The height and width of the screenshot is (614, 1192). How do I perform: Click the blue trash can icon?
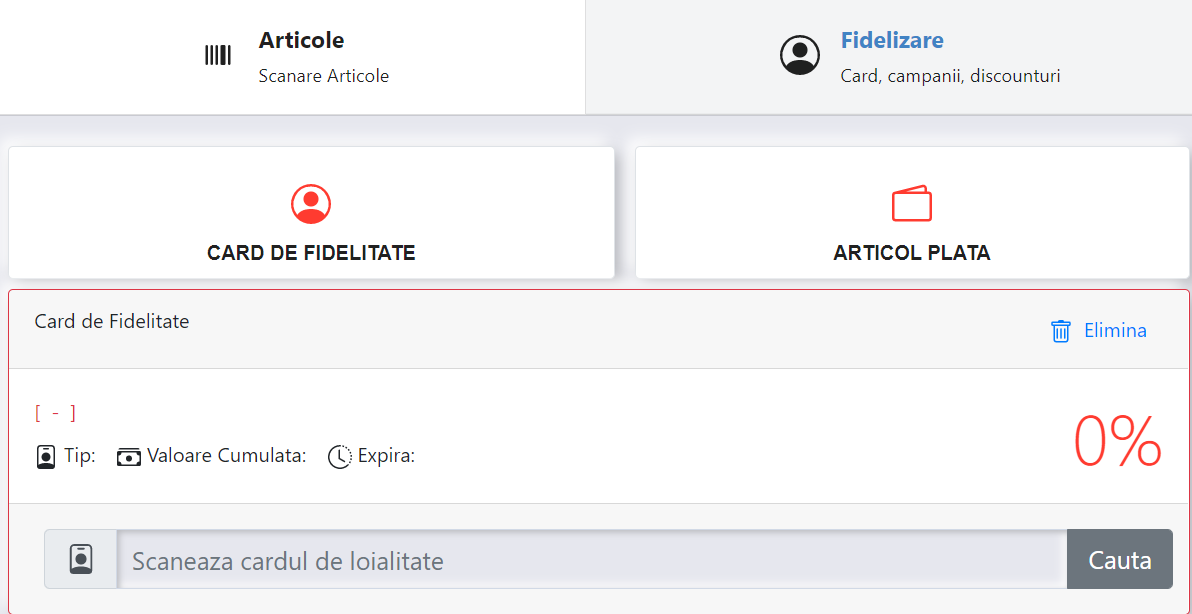1060,331
